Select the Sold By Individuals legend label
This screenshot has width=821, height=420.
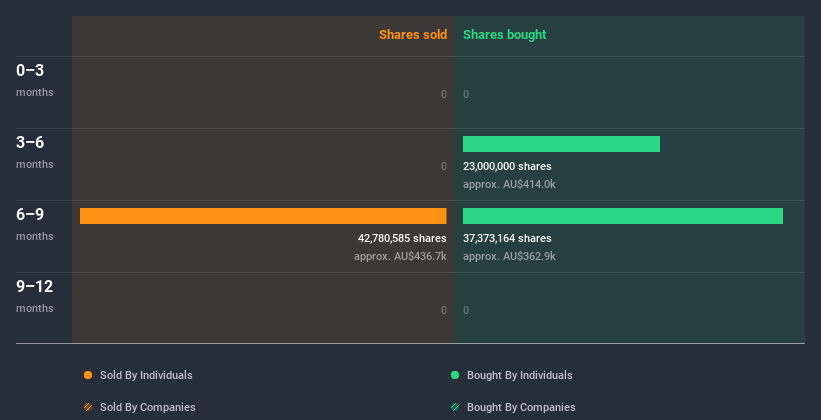(146, 375)
